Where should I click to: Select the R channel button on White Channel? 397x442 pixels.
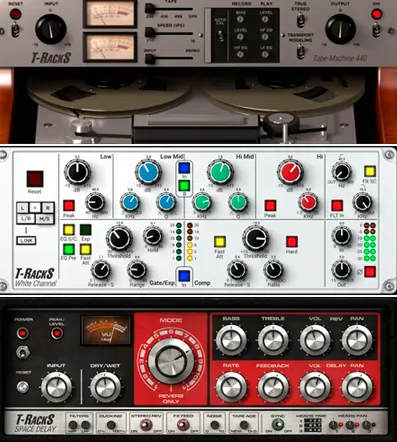click(48, 208)
